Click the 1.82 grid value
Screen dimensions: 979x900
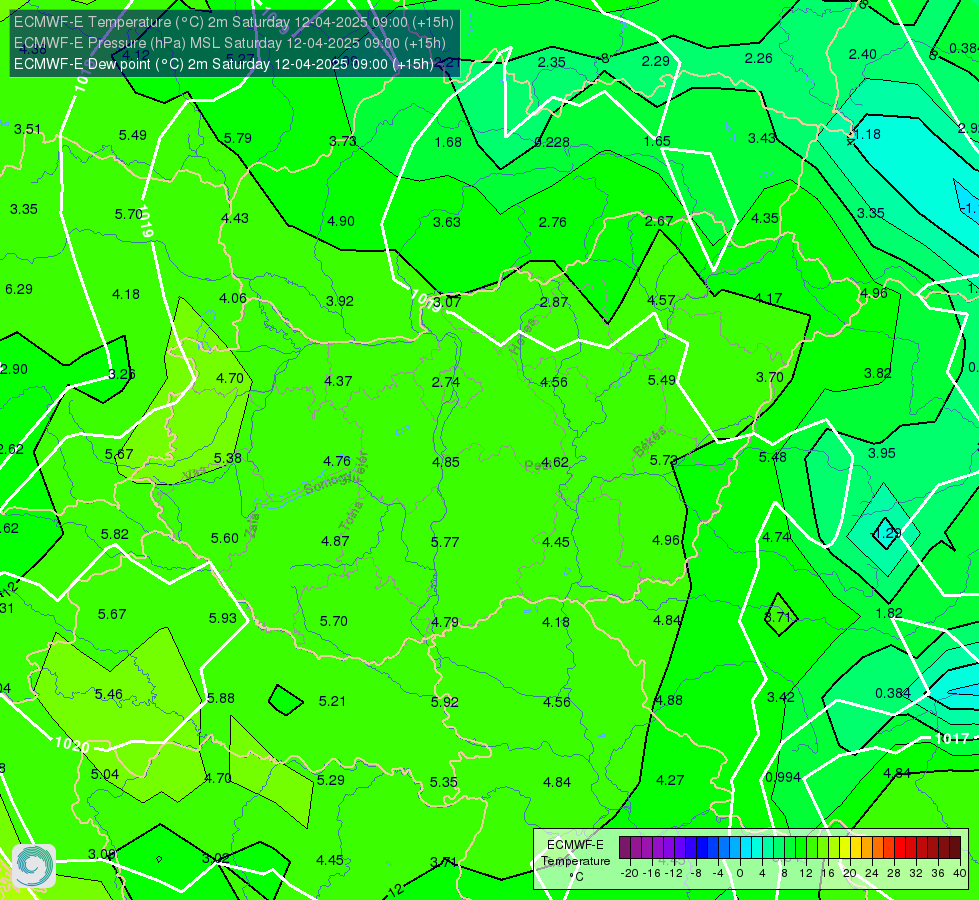(x=889, y=613)
